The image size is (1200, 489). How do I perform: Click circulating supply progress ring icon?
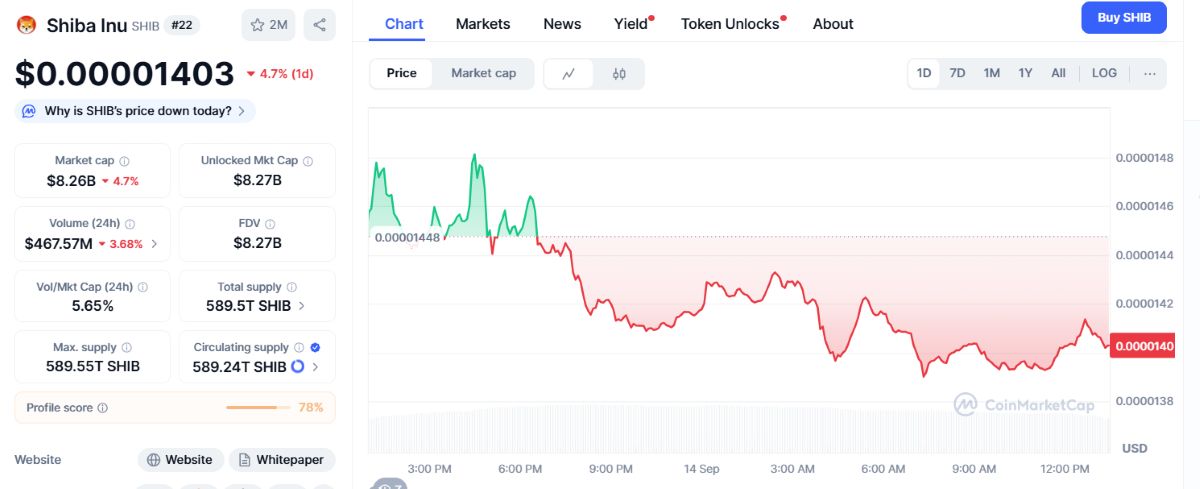coord(297,367)
